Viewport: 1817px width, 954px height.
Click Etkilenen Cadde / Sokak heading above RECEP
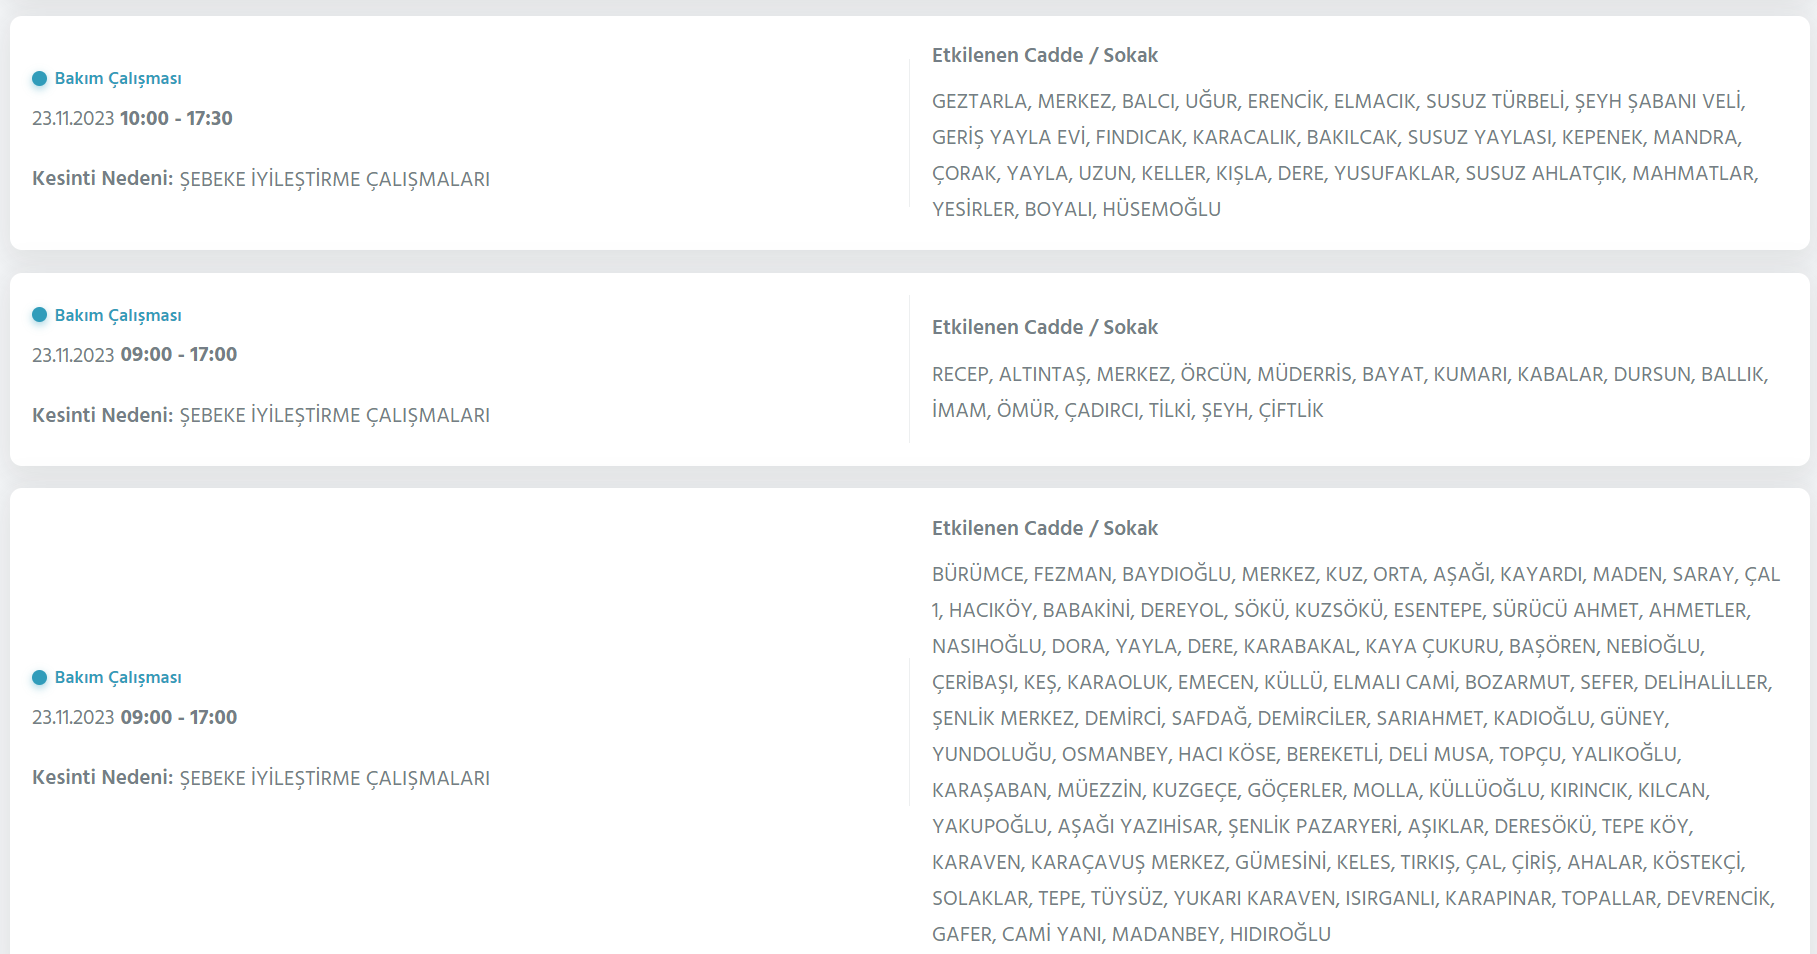1045,327
